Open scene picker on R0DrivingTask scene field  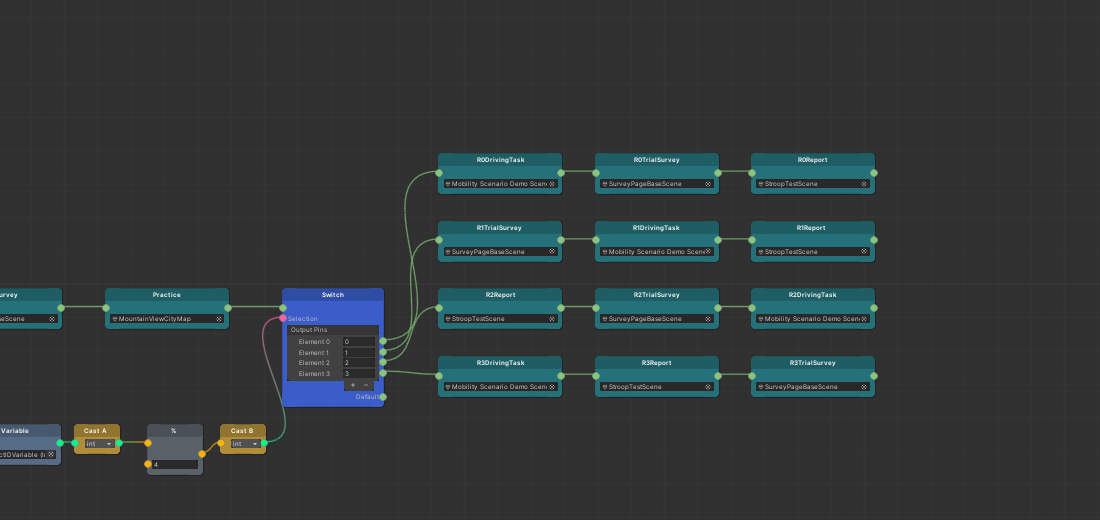coord(551,184)
